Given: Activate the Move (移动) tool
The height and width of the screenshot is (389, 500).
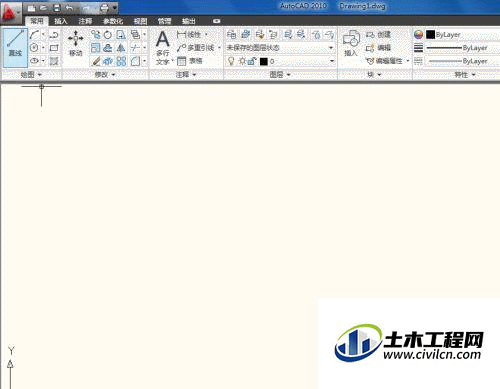Looking at the screenshot, I should (x=76, y=43).
